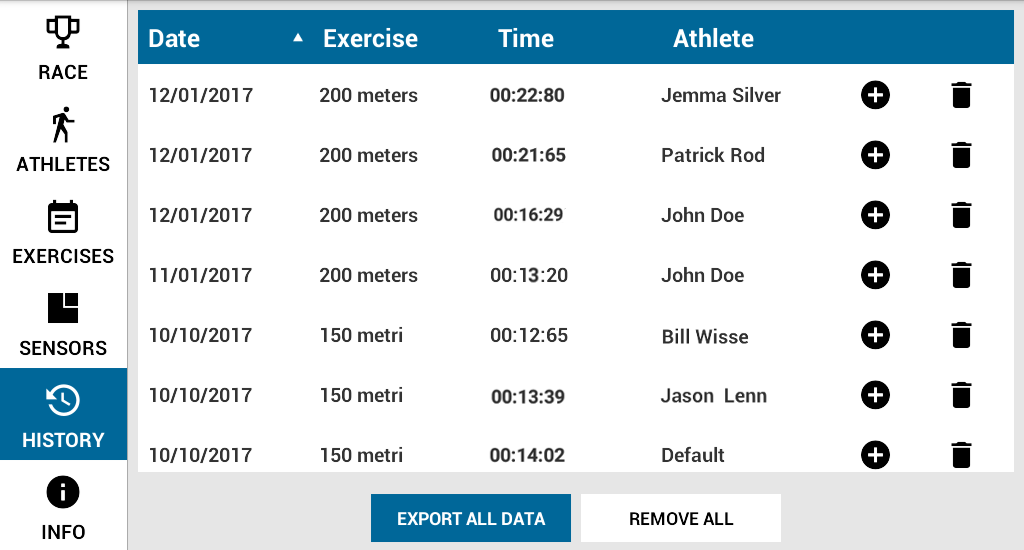Image resolution: width=1024 pixels, height=550 pixels.
Task: Click the Remove All button
Action: tap(681, 518)
